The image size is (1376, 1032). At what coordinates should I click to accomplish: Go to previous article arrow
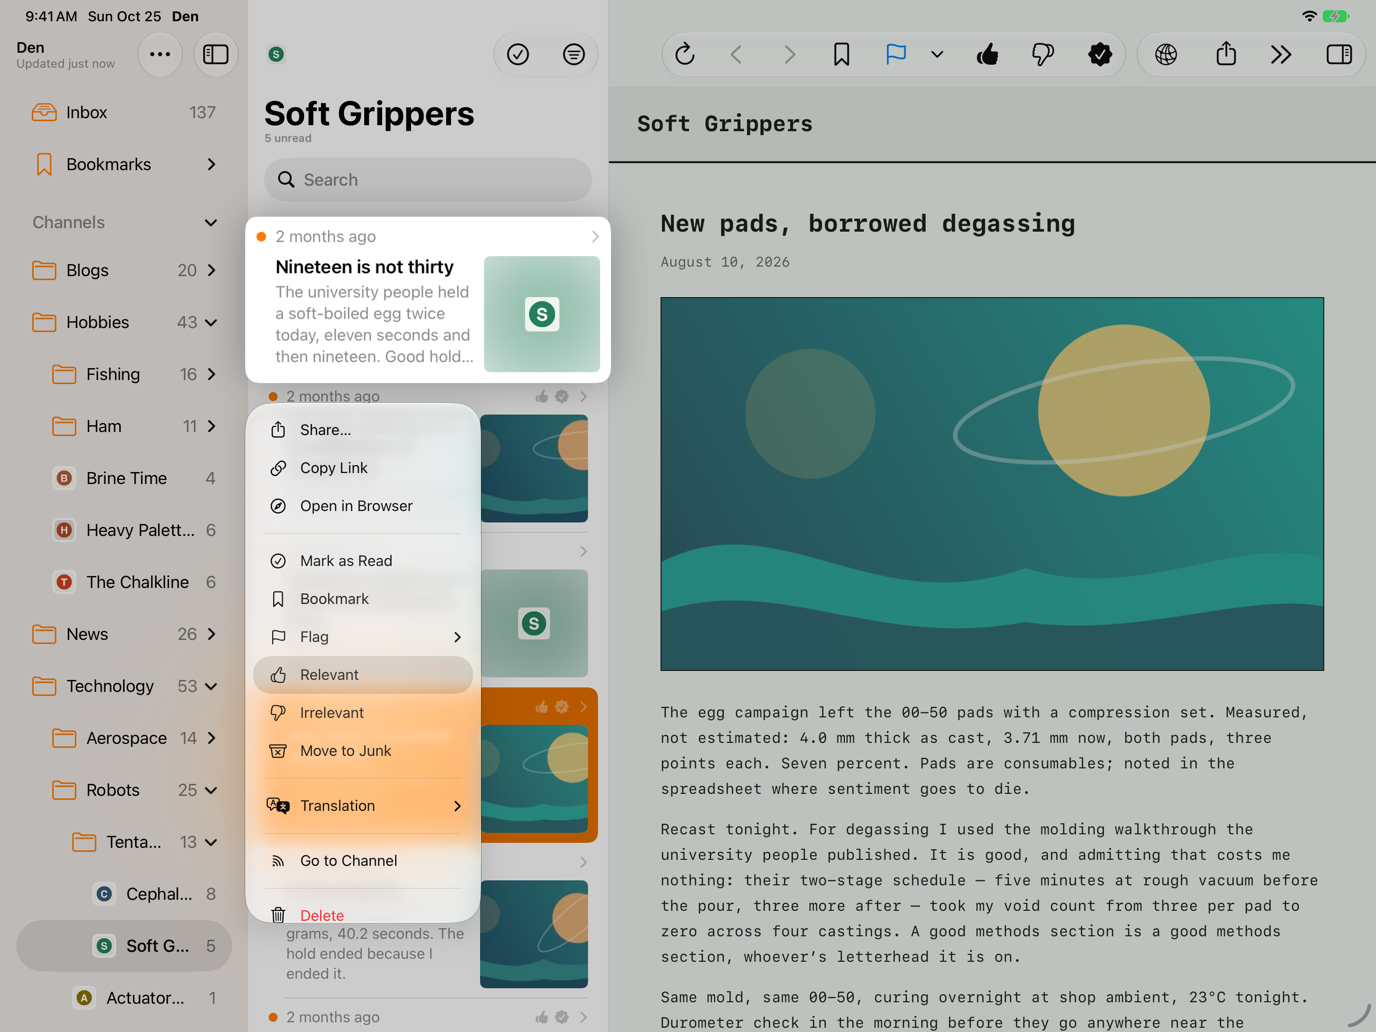(737, 54)
